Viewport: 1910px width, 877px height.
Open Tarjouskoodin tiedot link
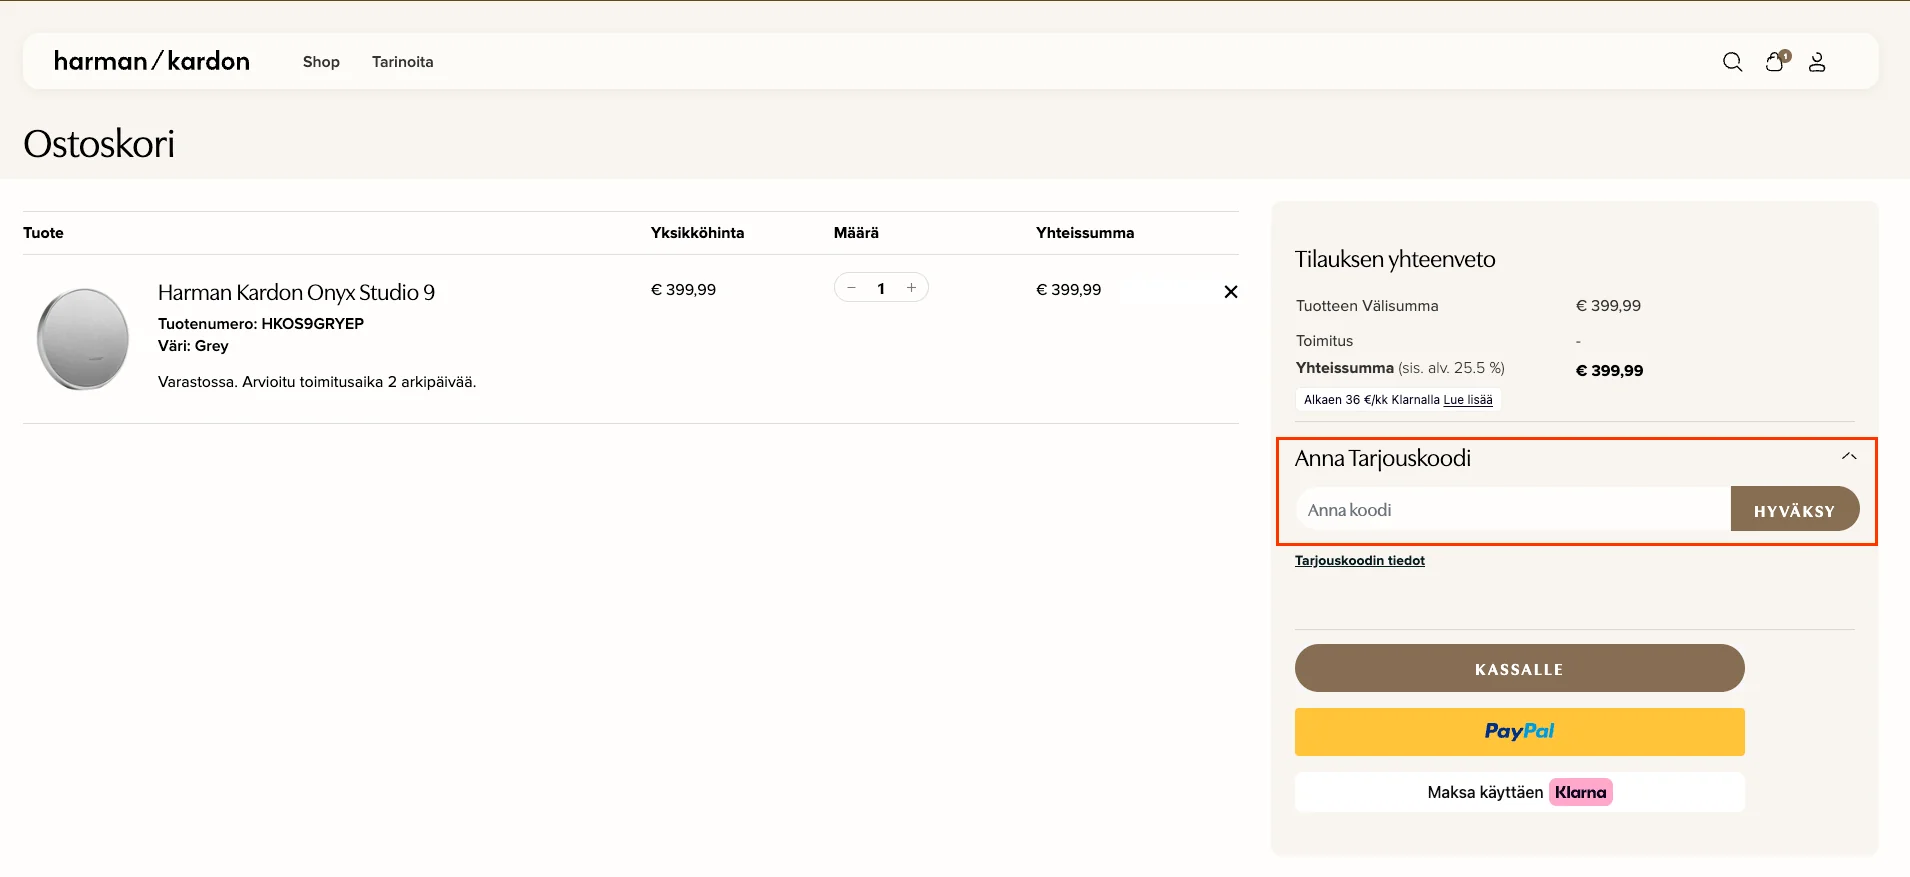coord(1360,561)
